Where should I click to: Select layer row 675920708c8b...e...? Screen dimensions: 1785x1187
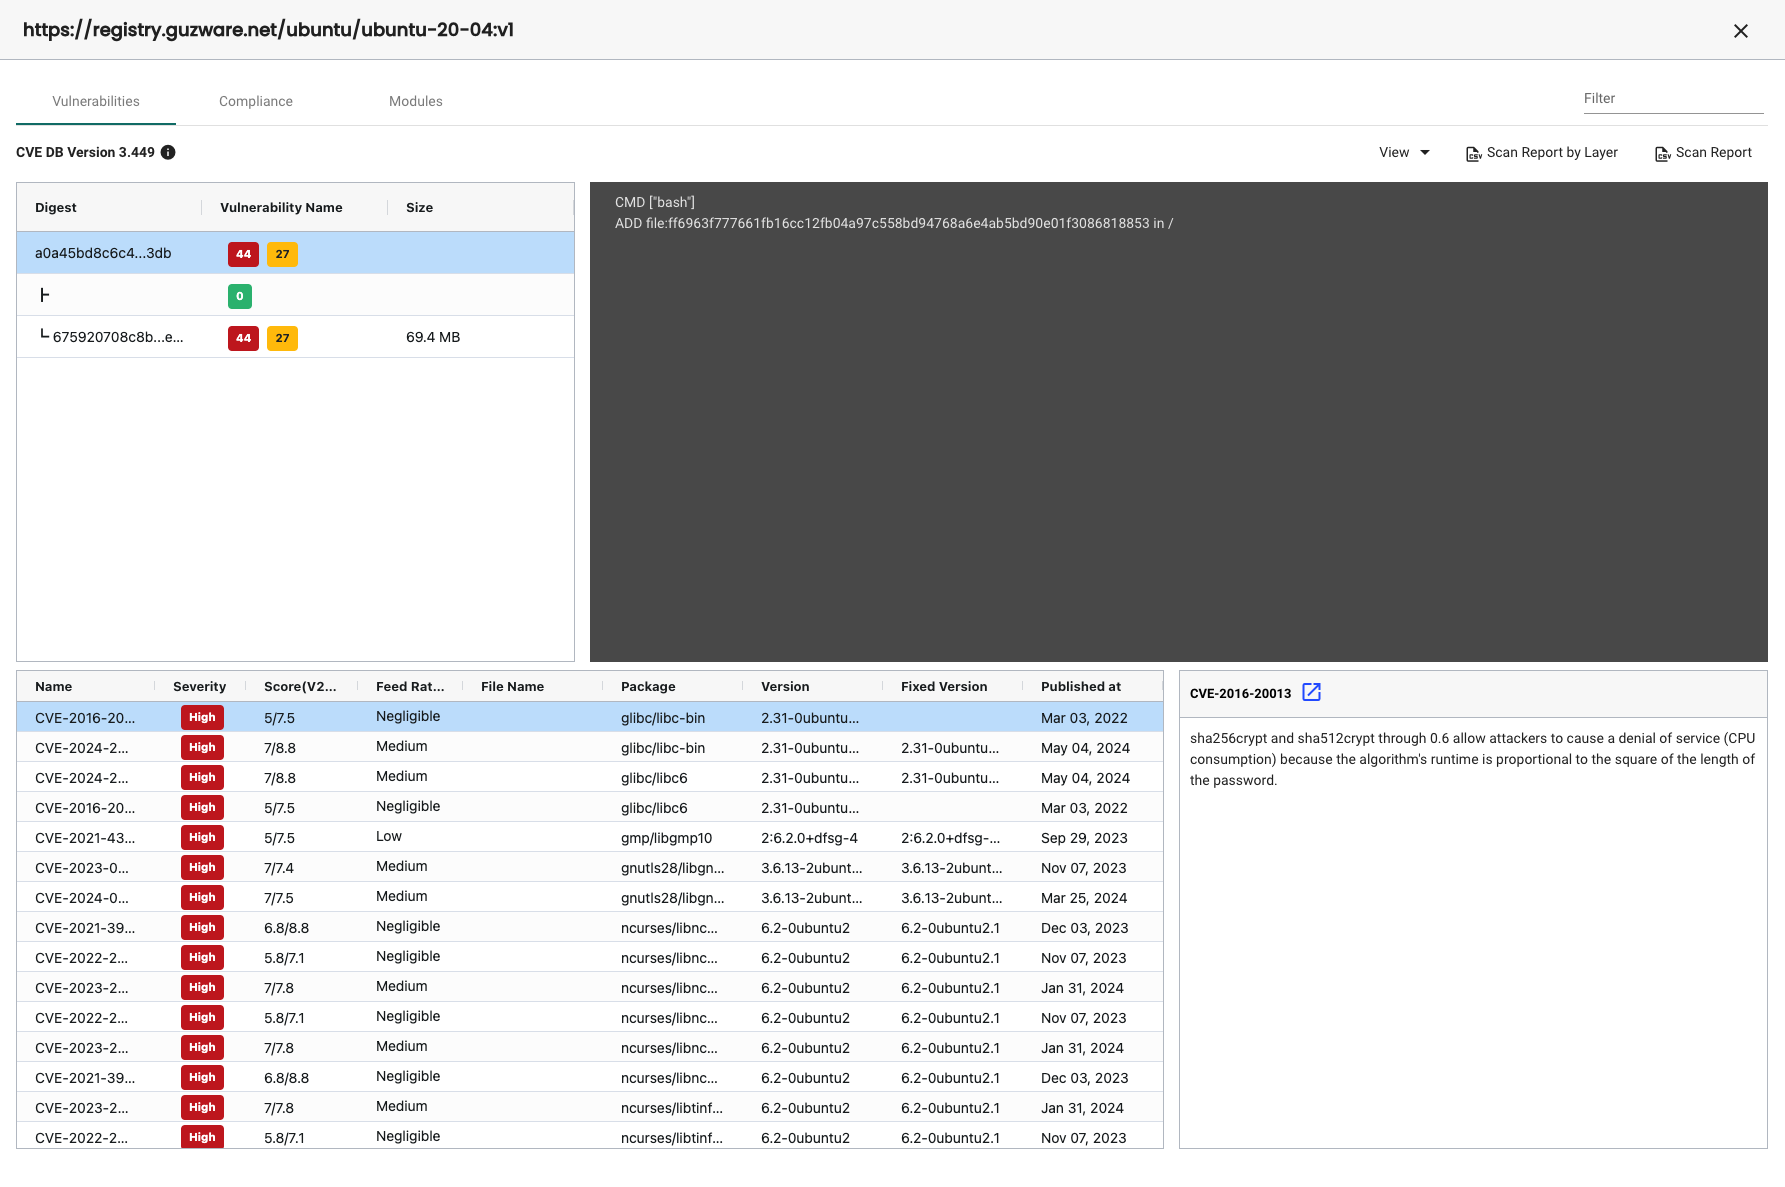pos(296,337)
